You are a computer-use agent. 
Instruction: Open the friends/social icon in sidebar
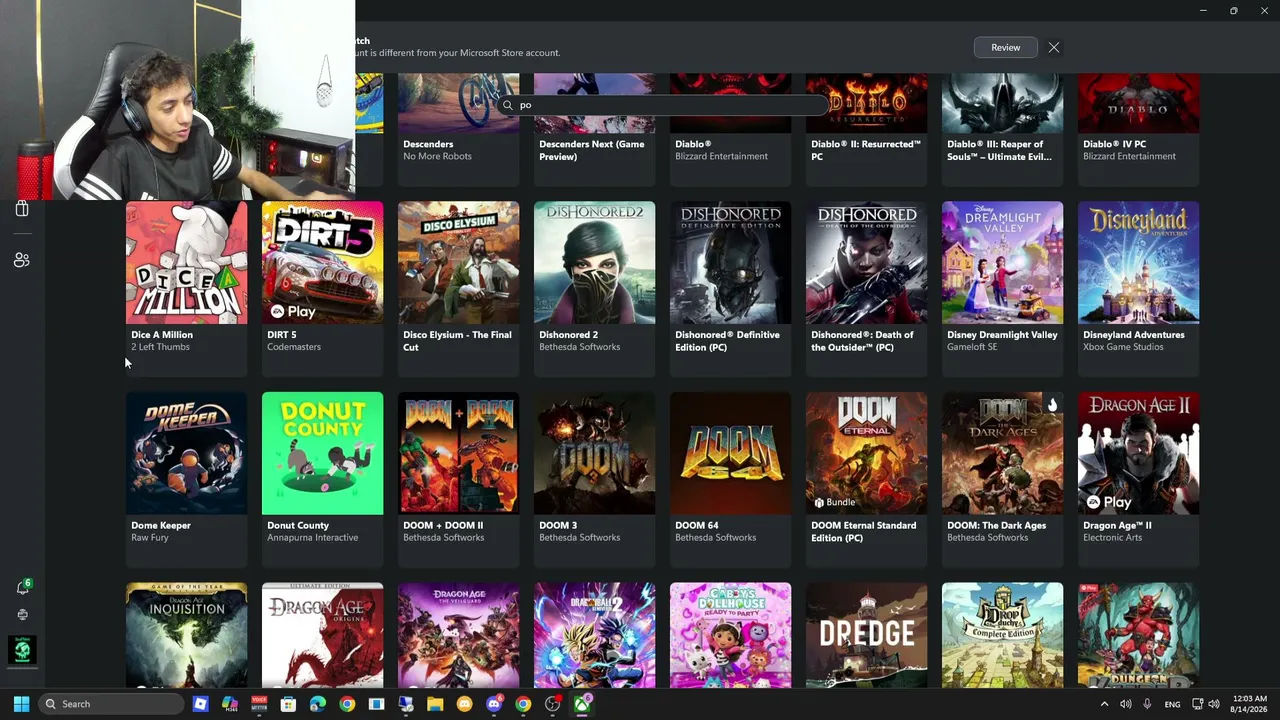click(x=22, y=260)
